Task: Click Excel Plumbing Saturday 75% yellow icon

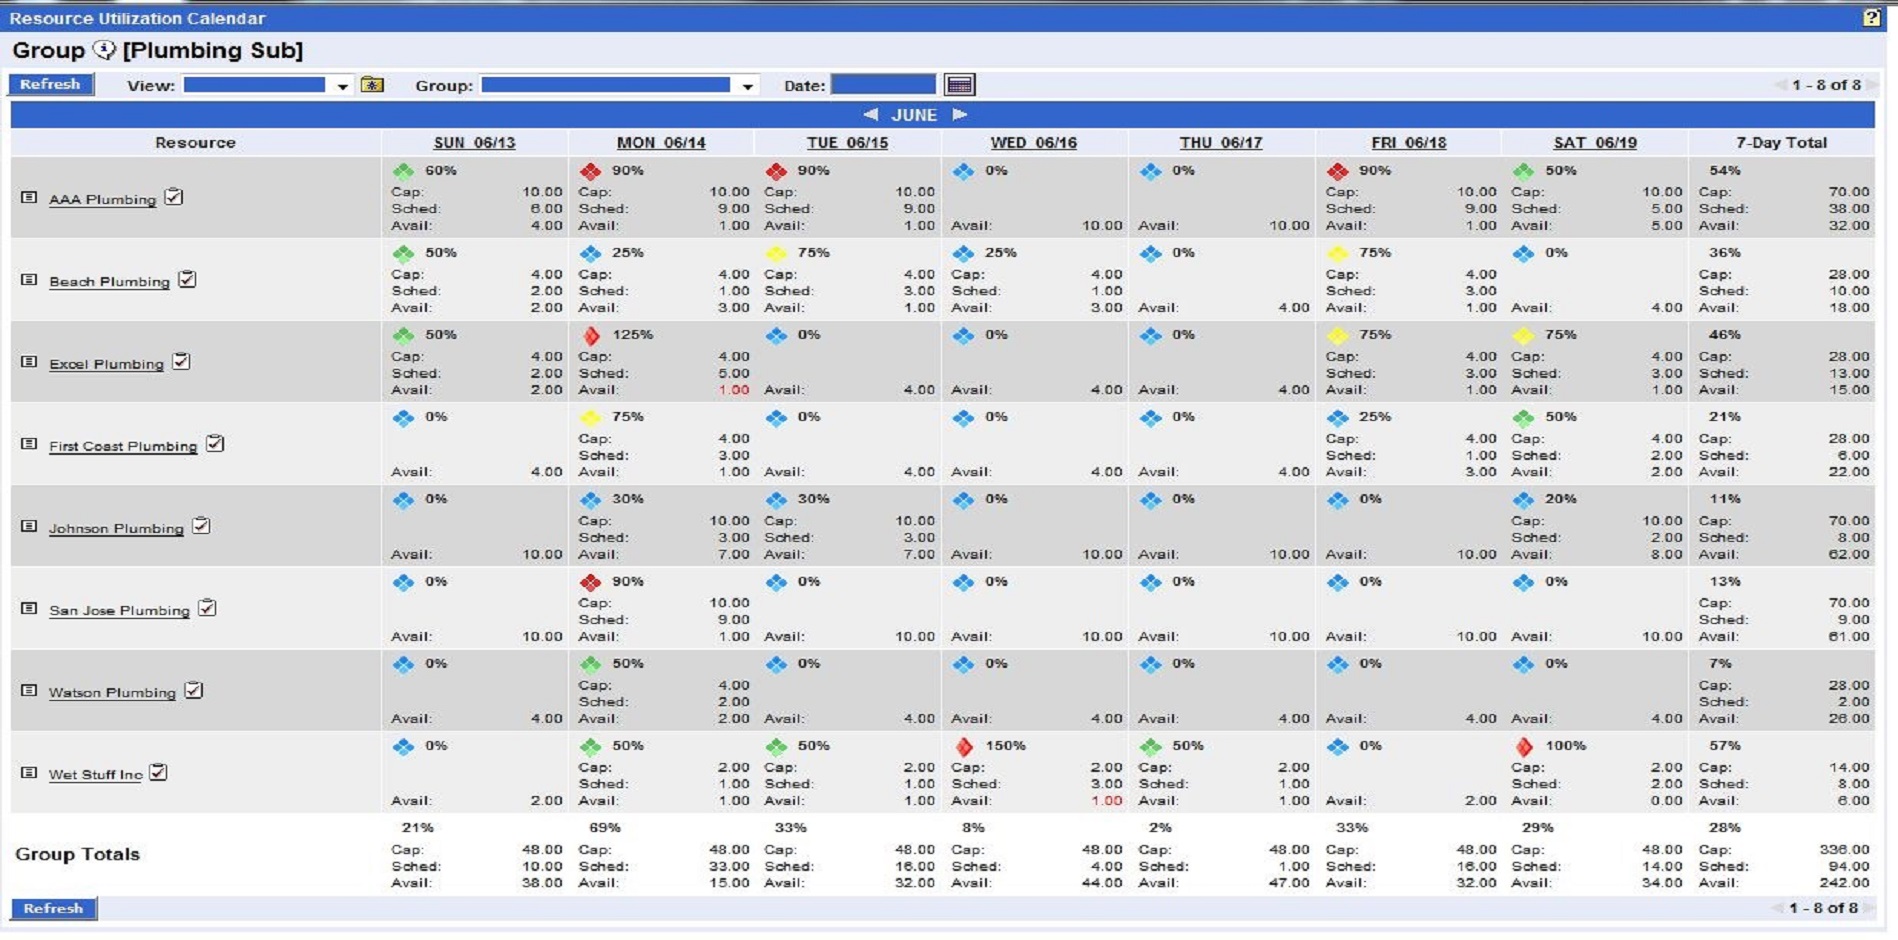Action: tap(1523, 335)
